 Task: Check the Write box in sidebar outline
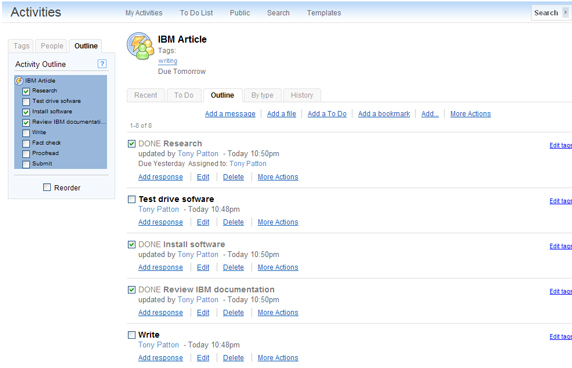tap(26, 133)
